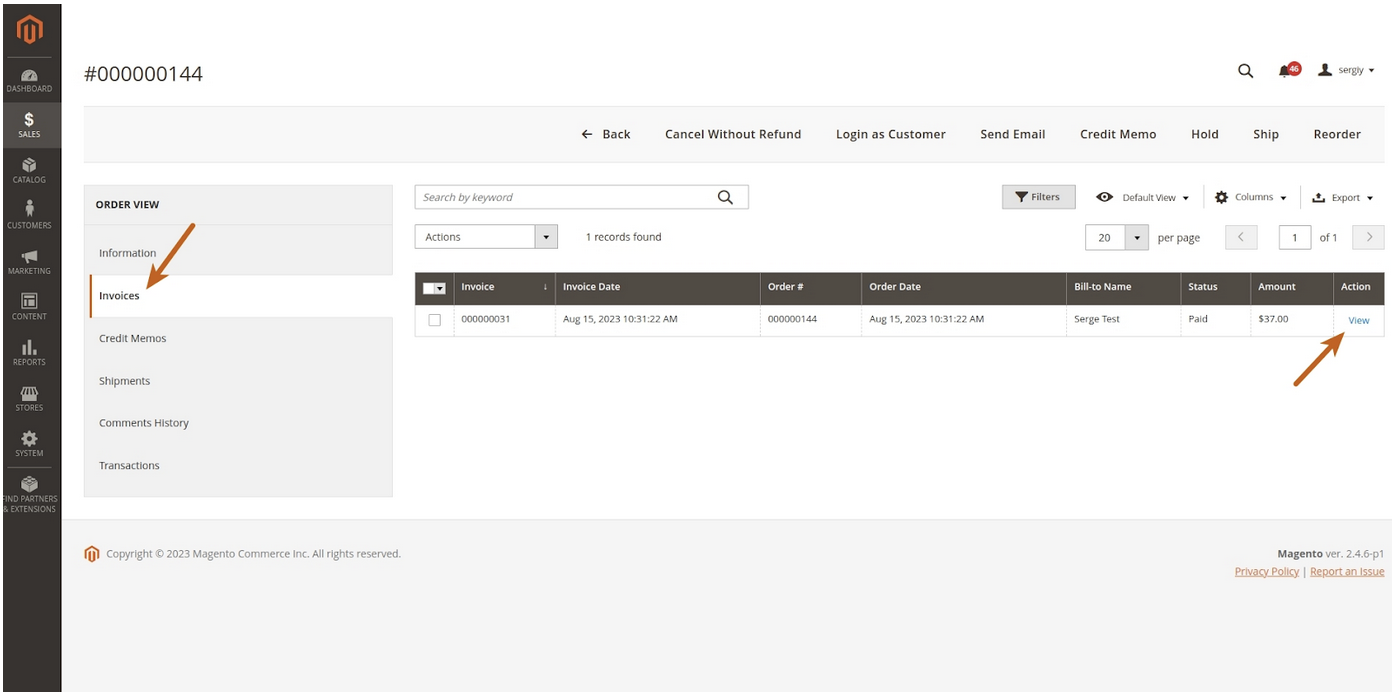Switch to the Invoices tab
This screenshot has height=696, width=1392.
240,296
